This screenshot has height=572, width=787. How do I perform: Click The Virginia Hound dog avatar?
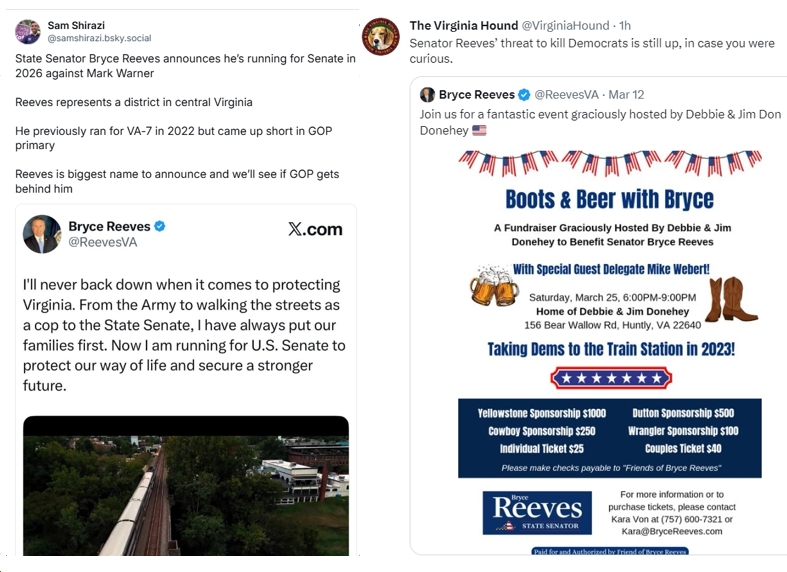click(x=380, y=37)
